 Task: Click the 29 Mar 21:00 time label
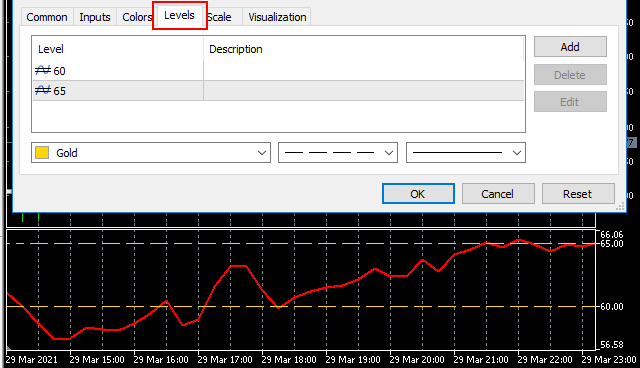481,360
